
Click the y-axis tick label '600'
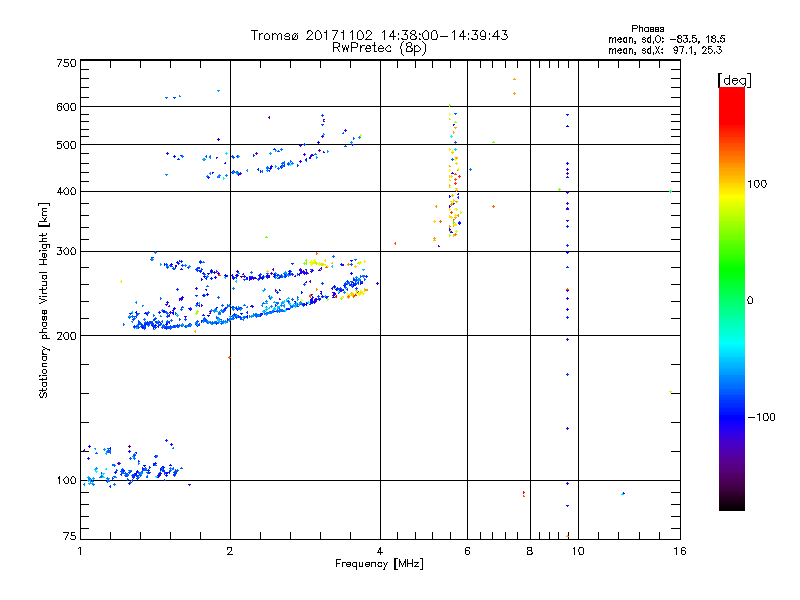click(66, 107)
